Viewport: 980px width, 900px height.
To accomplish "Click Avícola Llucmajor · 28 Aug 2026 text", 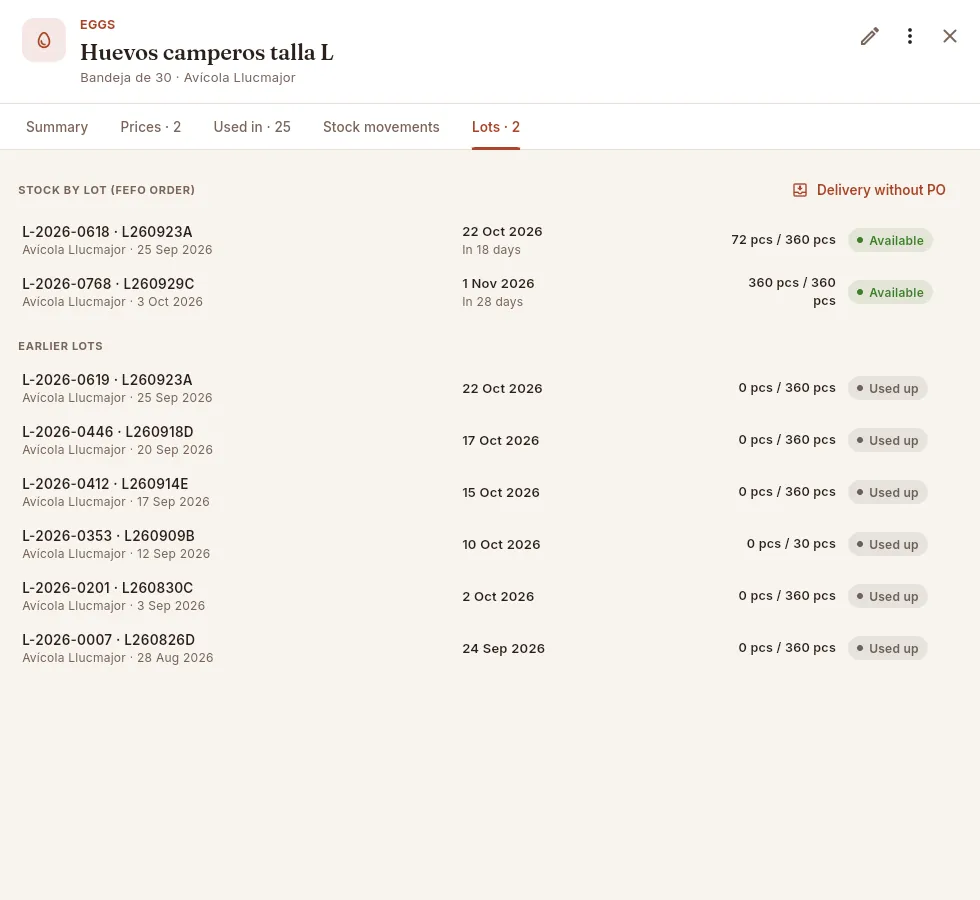I will coord(118,658).
